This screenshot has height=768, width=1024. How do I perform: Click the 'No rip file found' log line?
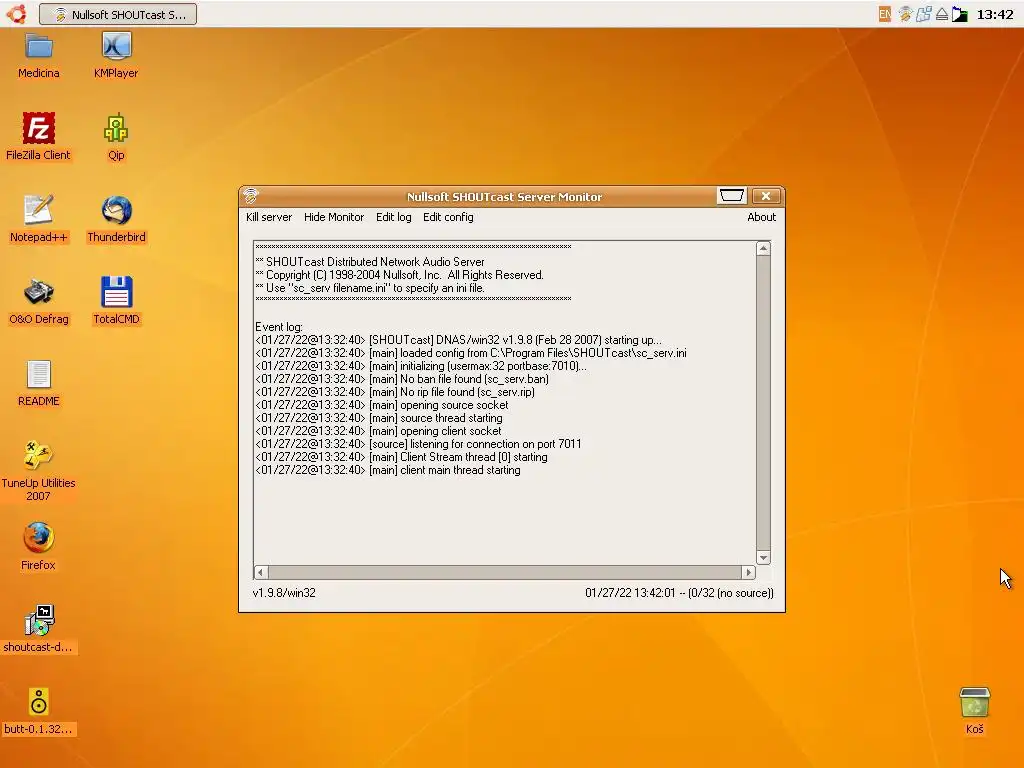pos(394,392)
